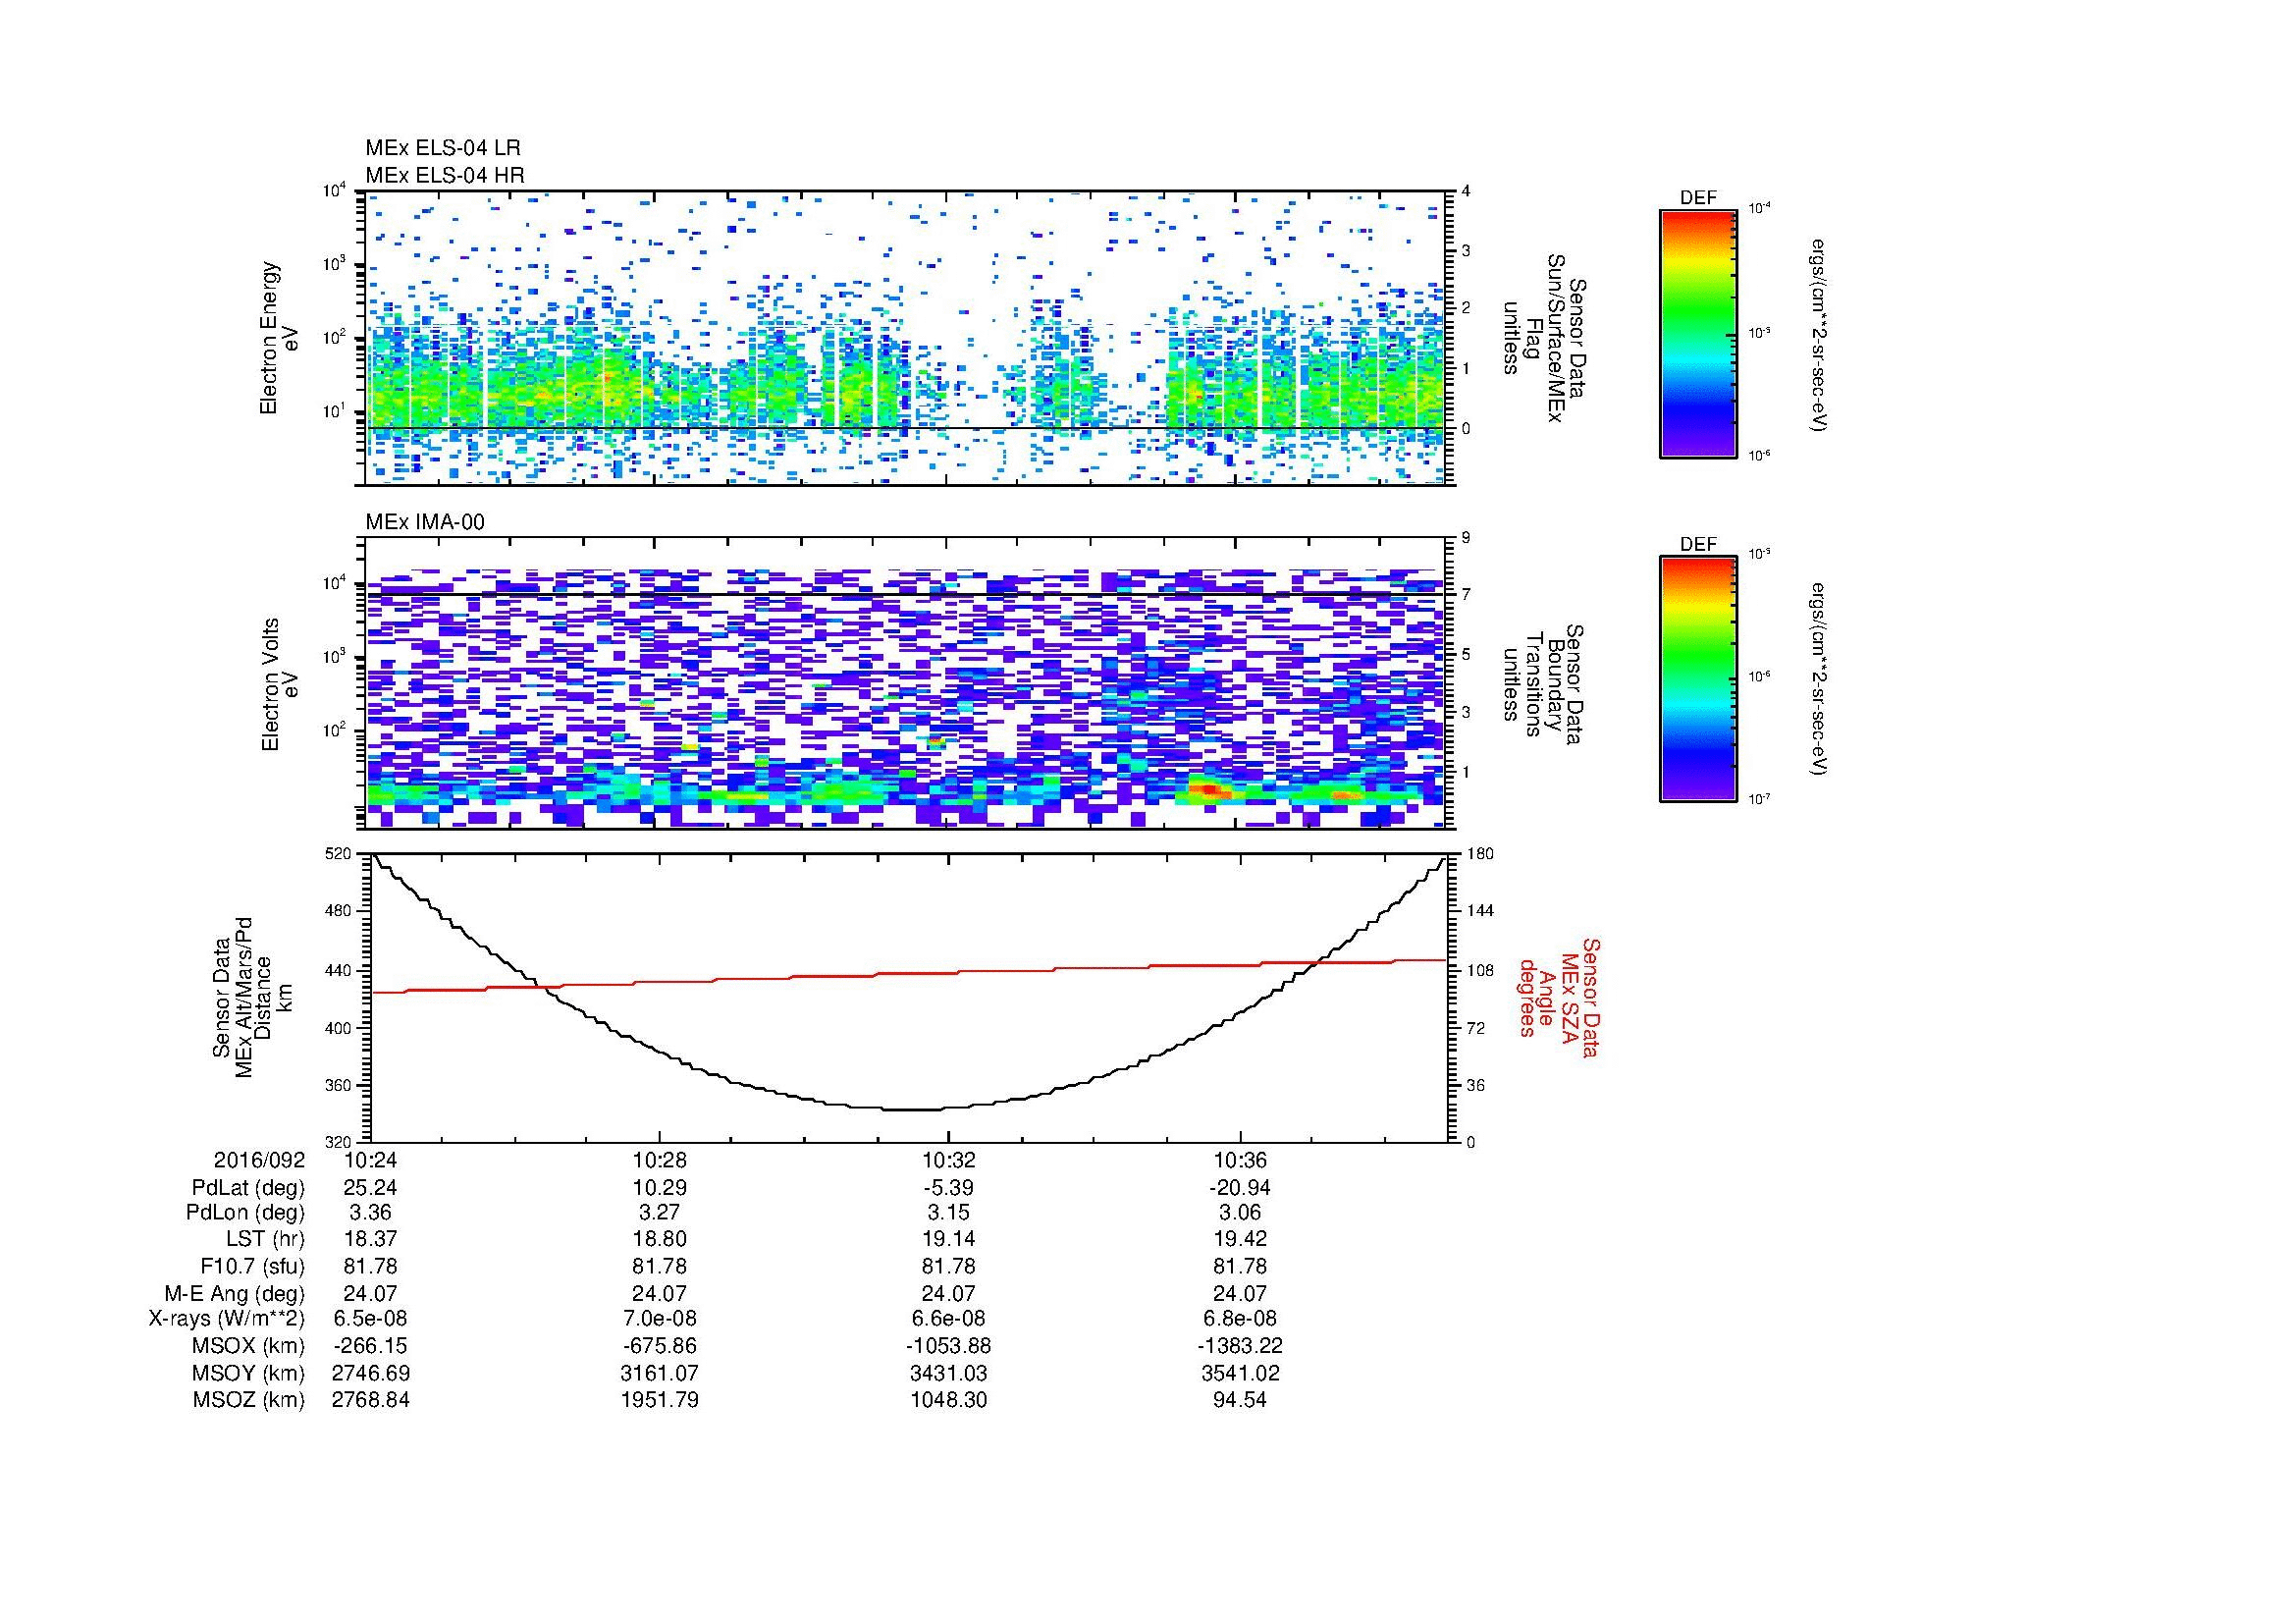Click the 'LST (hr)' row label
The image size is (2296, 1623).
click(x=265, y=1239)
